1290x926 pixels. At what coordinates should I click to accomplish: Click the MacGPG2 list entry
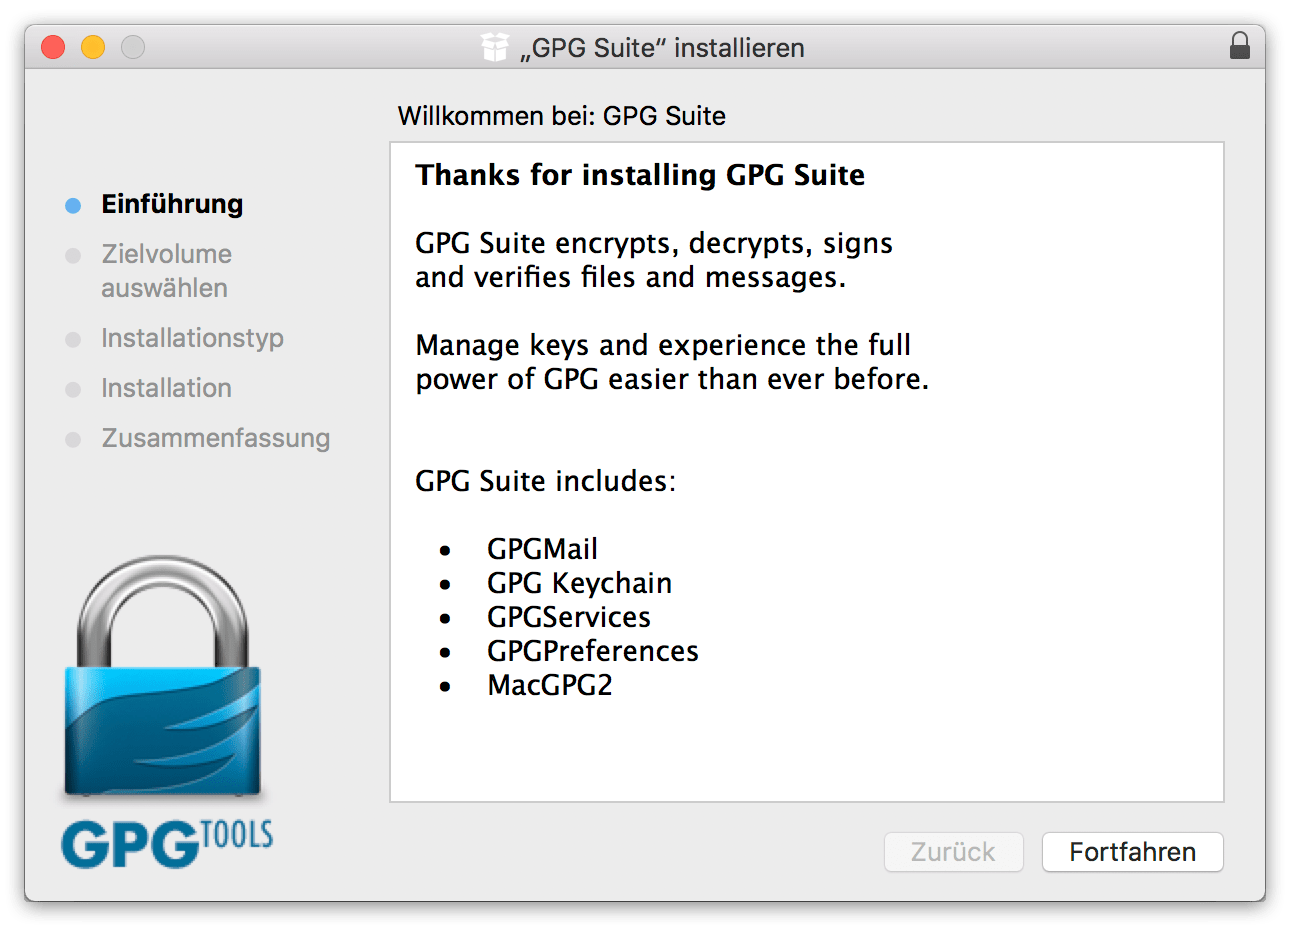549,685
